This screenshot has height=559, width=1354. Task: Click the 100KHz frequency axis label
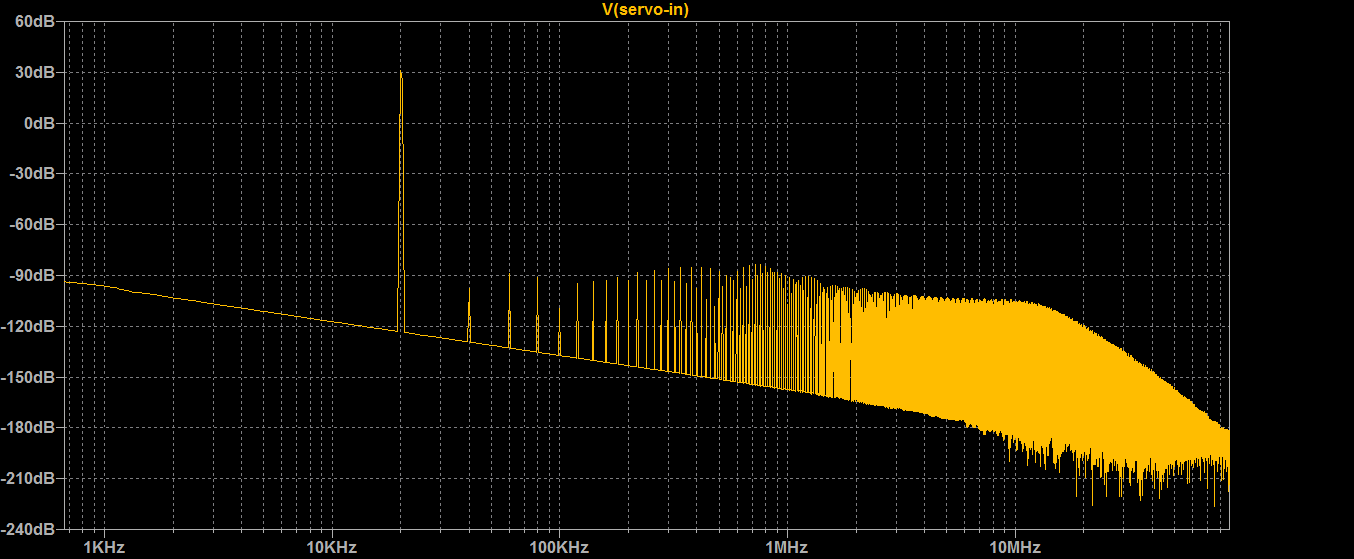pos(559,548)
